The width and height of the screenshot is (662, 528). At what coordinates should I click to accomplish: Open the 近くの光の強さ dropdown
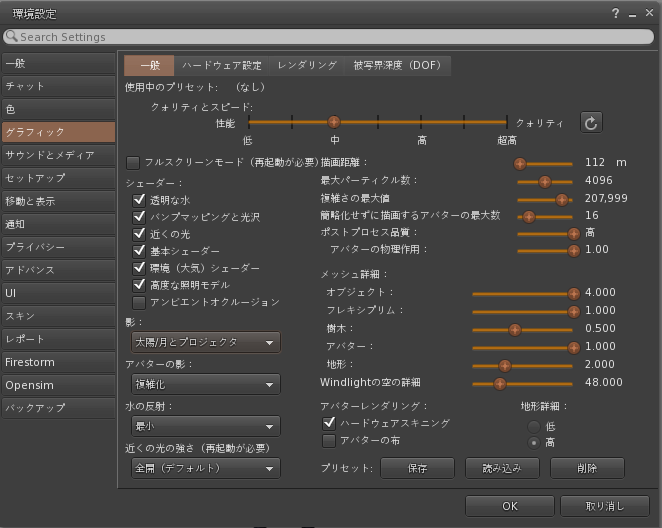click(206, 468)
